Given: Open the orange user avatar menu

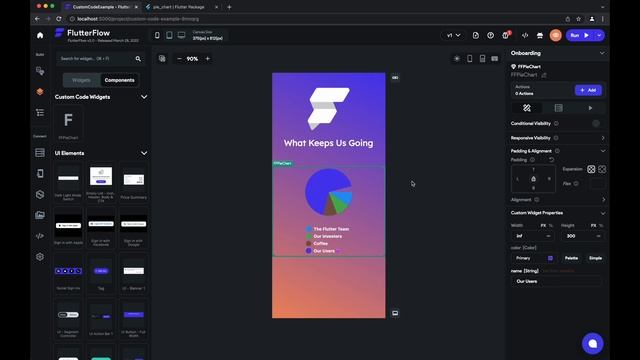Looking at the screenshot, I should pyautogui.click(x=556, y=36).
